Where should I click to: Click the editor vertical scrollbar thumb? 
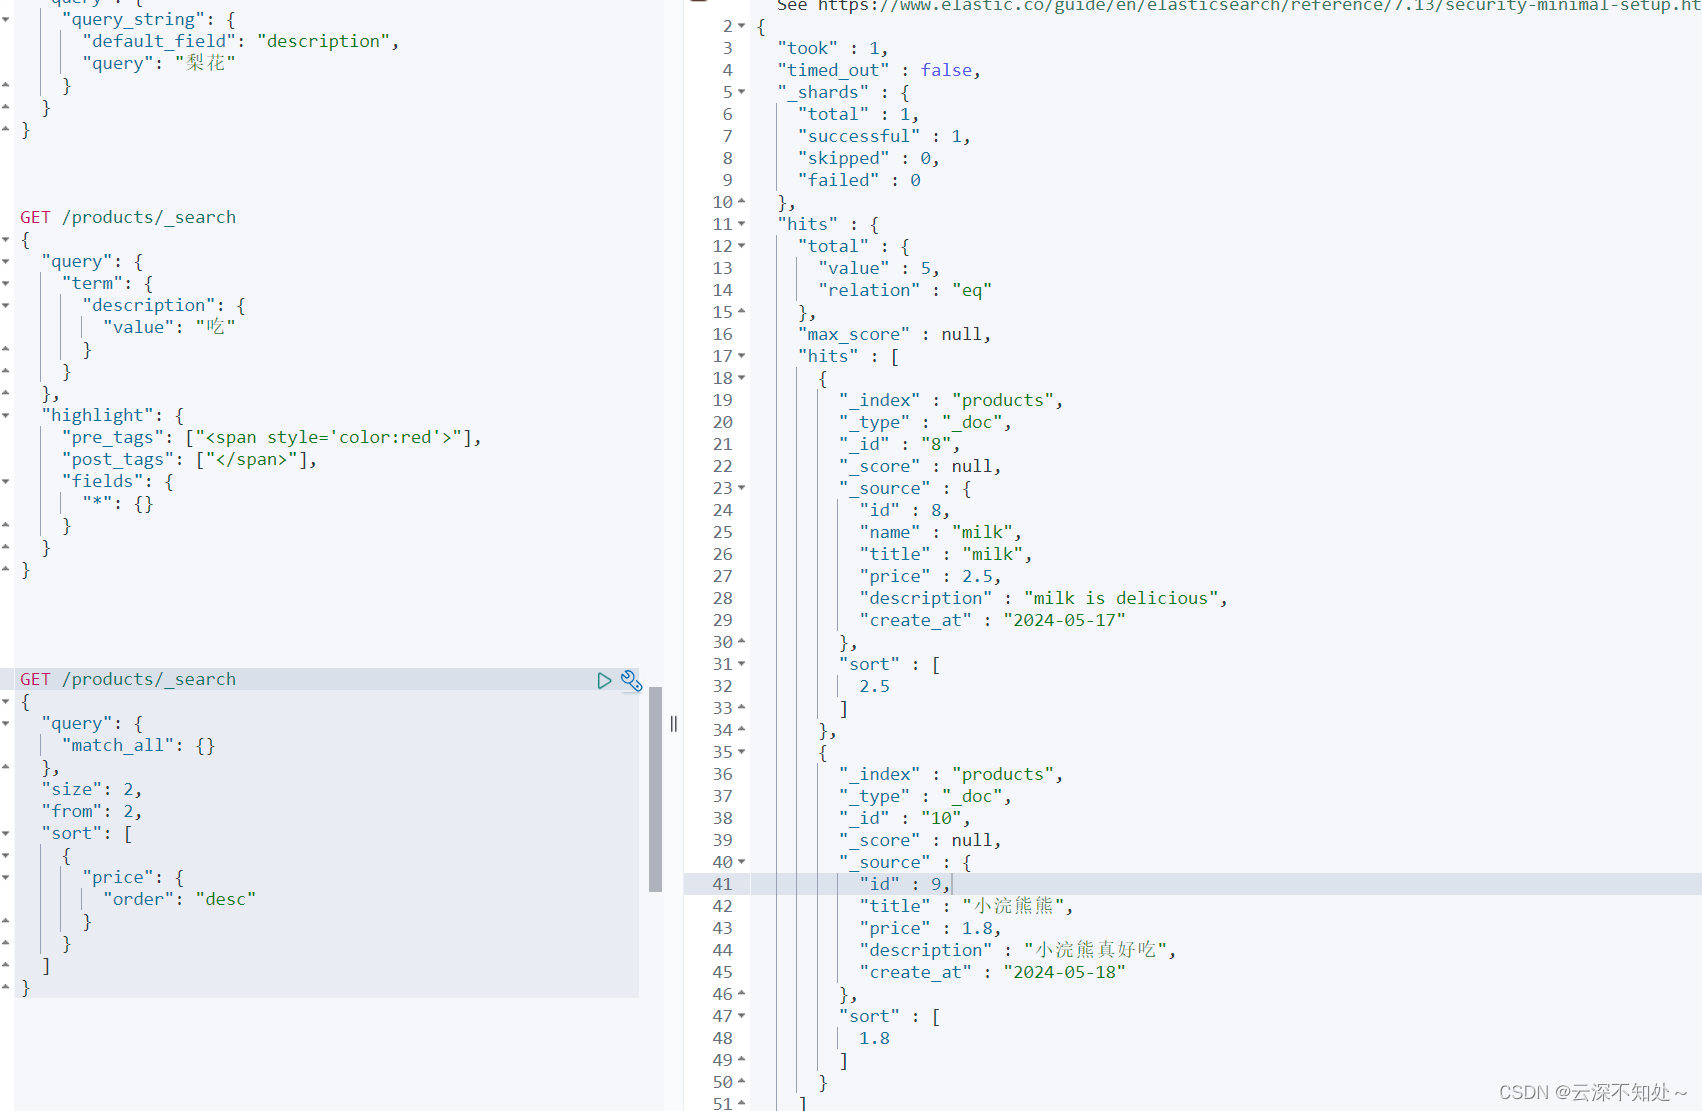coord(655,788)
